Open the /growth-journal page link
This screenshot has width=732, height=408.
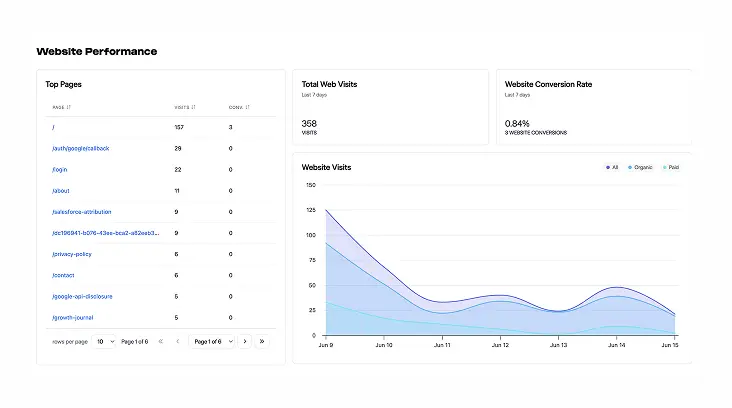pyautogui.click(x=72, y=318)
